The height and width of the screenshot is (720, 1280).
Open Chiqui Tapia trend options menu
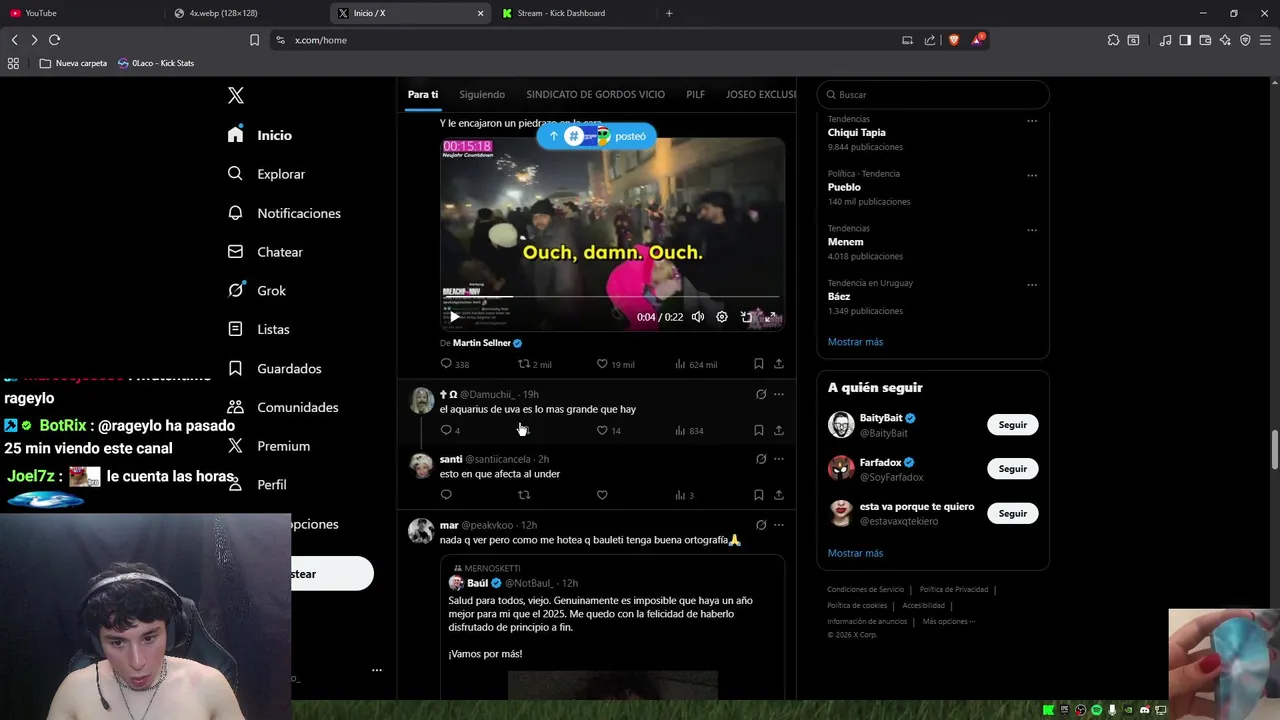[1032, 121]
